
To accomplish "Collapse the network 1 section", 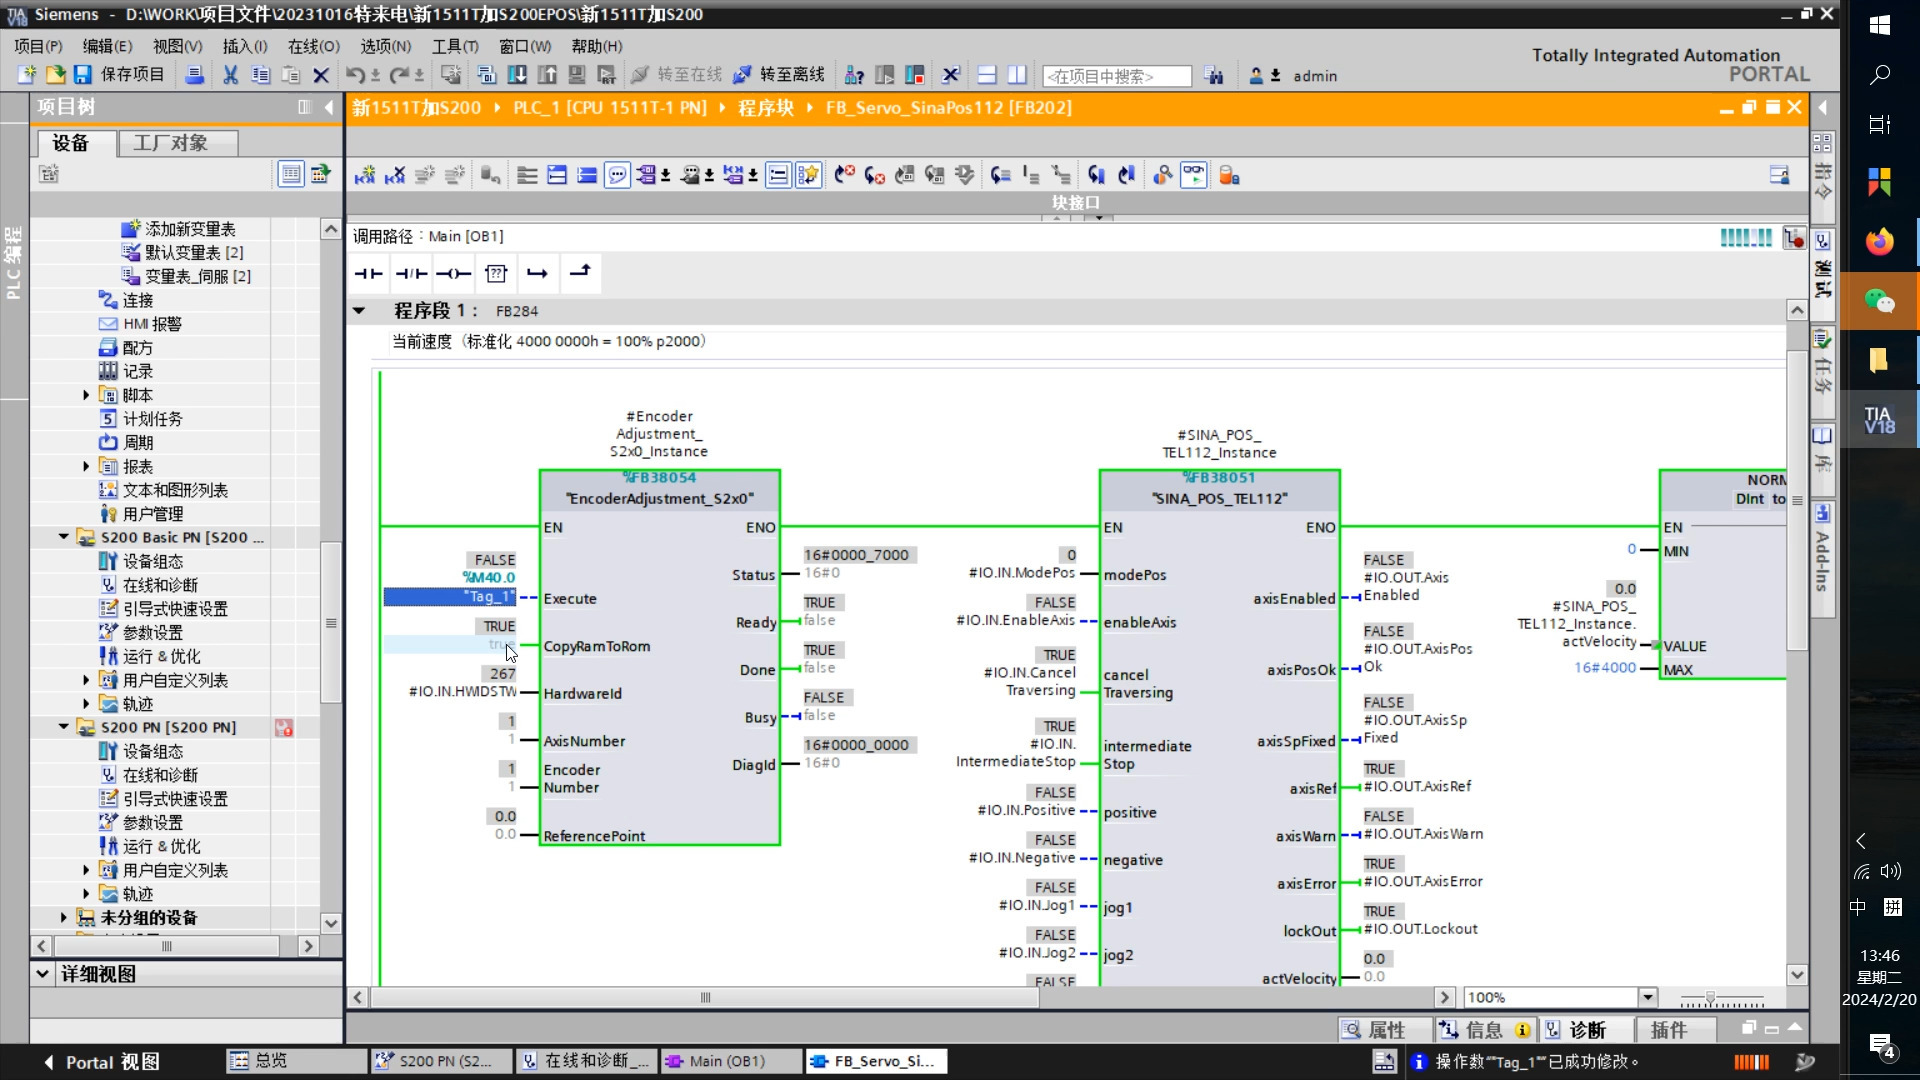I will click(359, 311).
